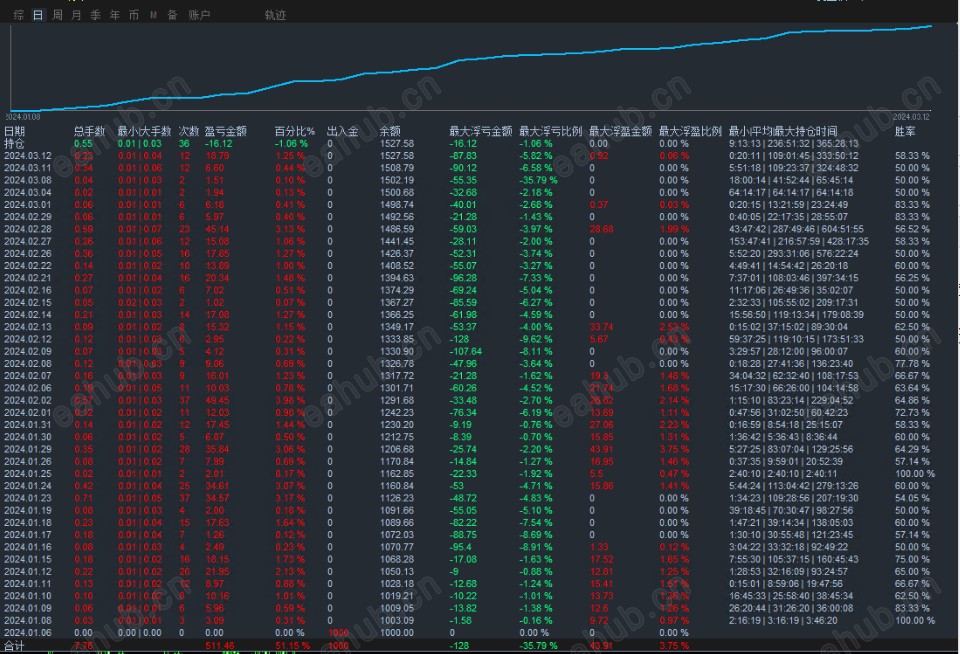This screenshot has height=654, width=960.
Task: Switch to the 综 summary tab
Action: click(19, 15)
